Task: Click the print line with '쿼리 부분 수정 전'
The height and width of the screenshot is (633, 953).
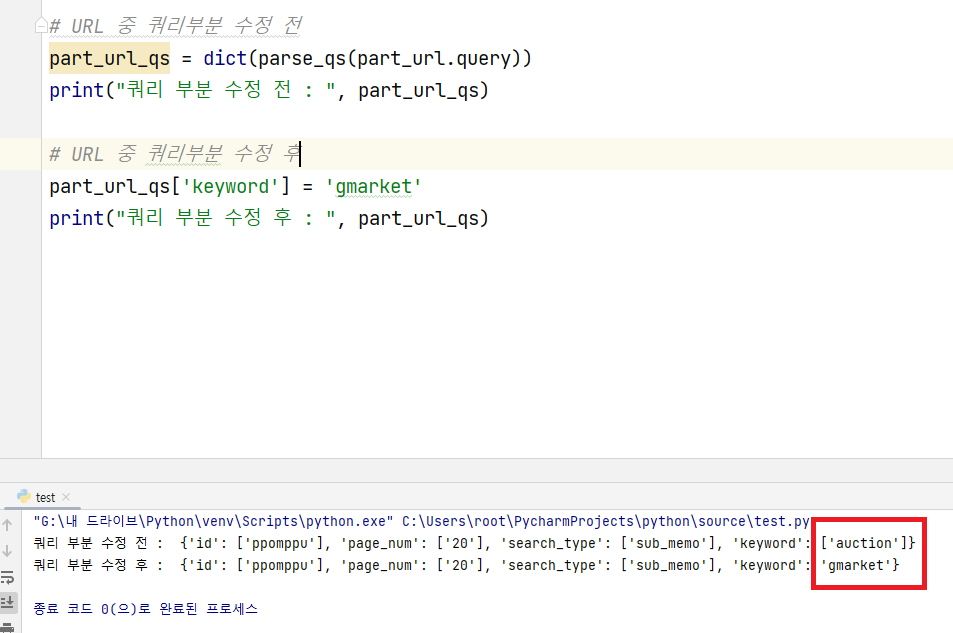Action: pos(269,90)
